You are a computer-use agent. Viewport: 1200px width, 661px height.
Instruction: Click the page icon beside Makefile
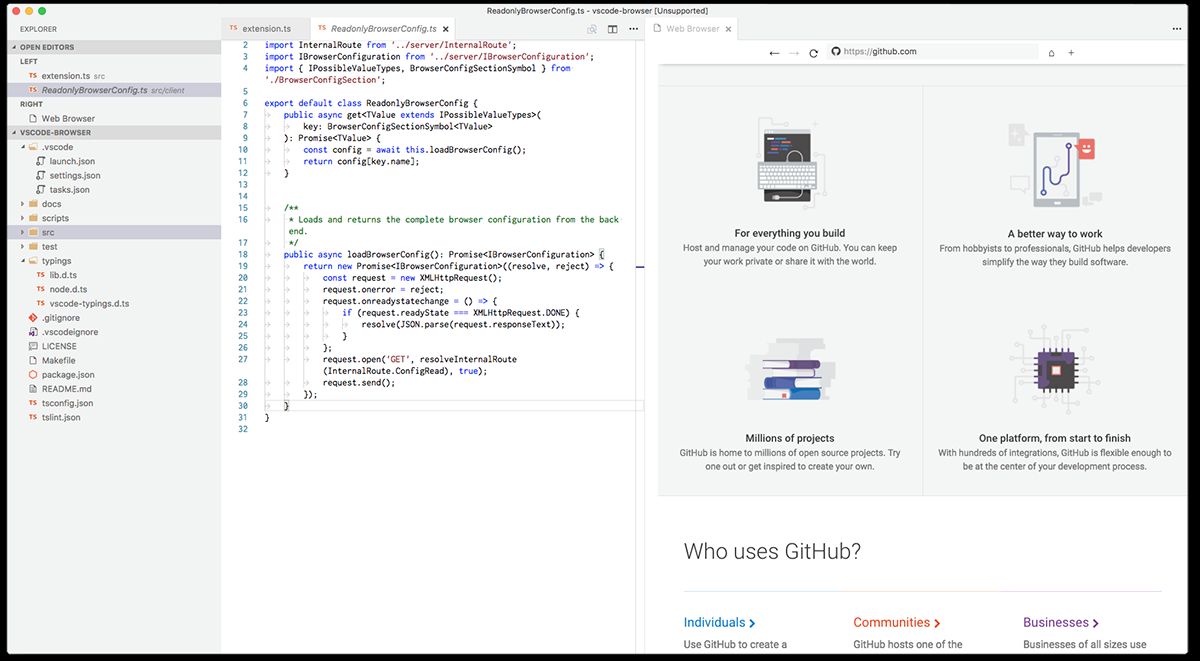[x=33, y=360]
